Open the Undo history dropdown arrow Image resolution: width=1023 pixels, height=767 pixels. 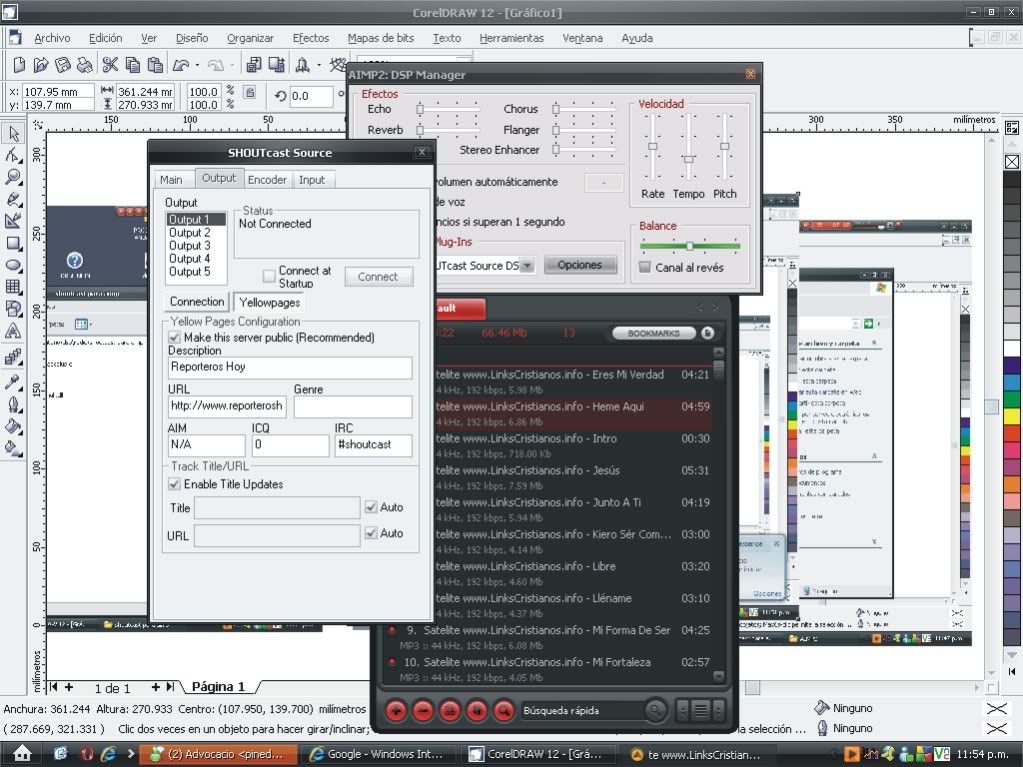coord(198,65)
